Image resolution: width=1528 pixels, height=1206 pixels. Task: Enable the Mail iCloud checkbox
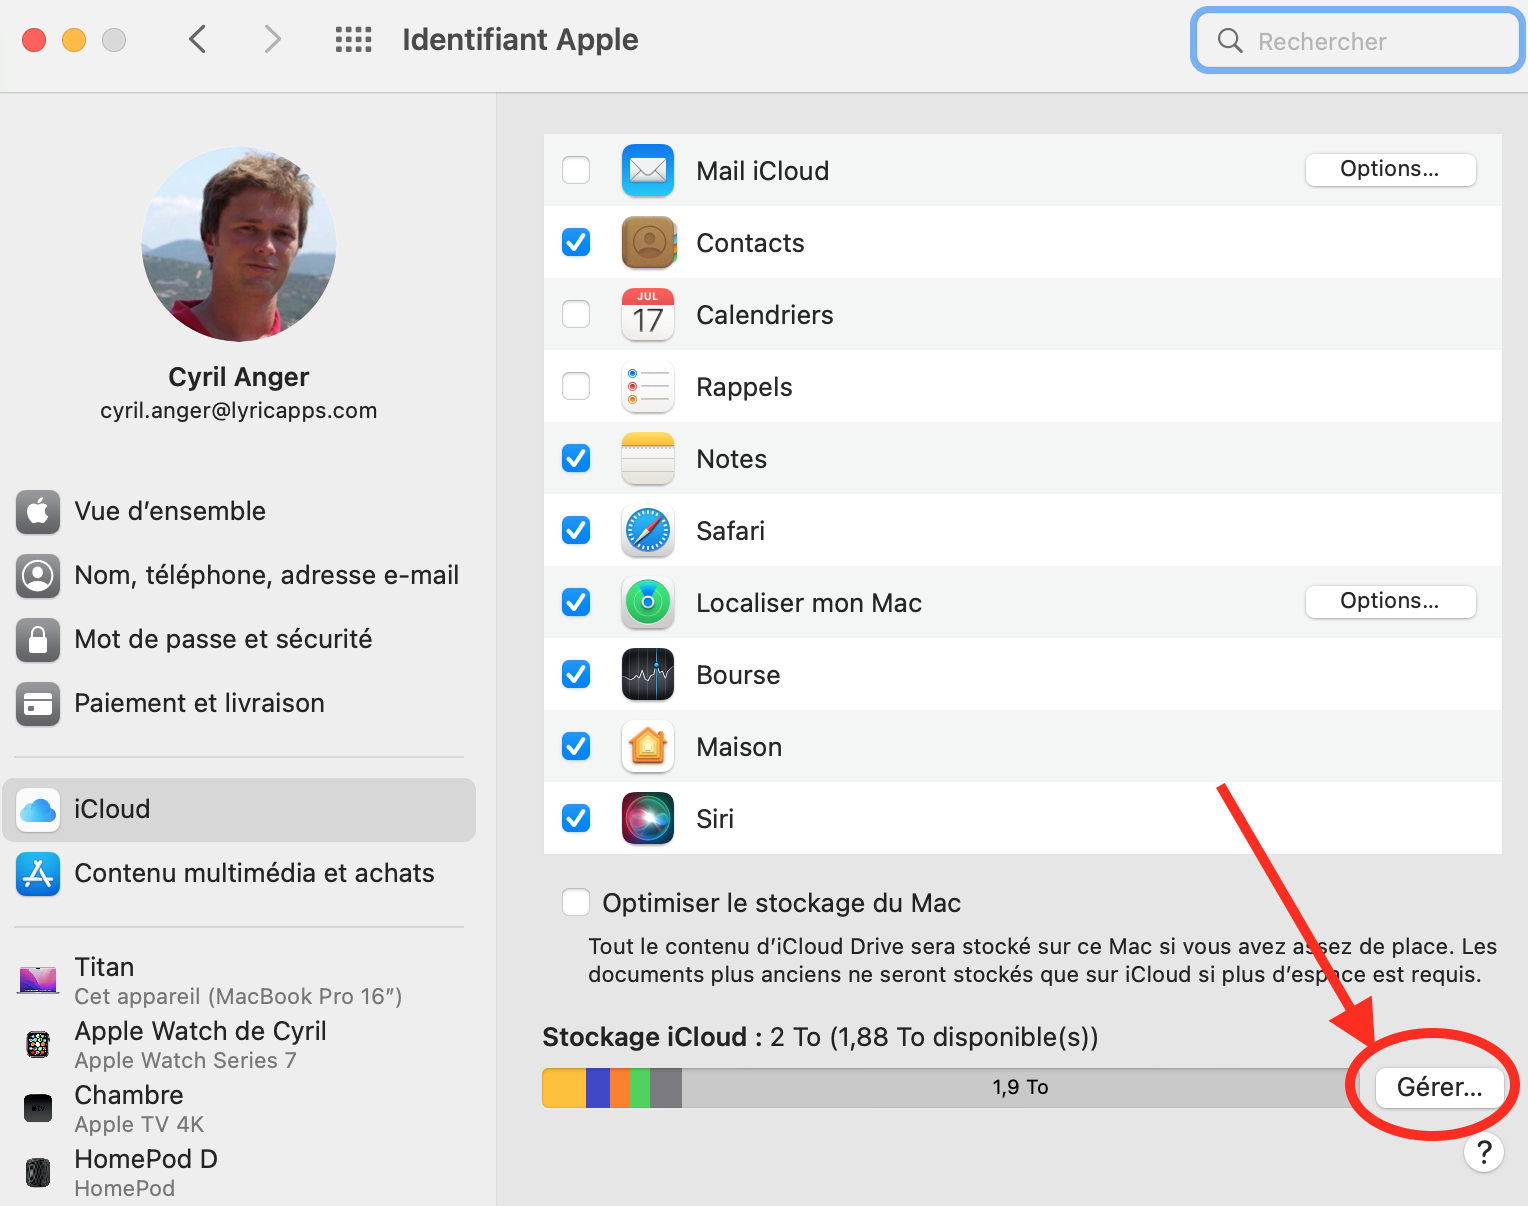pyautogui.click(x=576, y=170)
